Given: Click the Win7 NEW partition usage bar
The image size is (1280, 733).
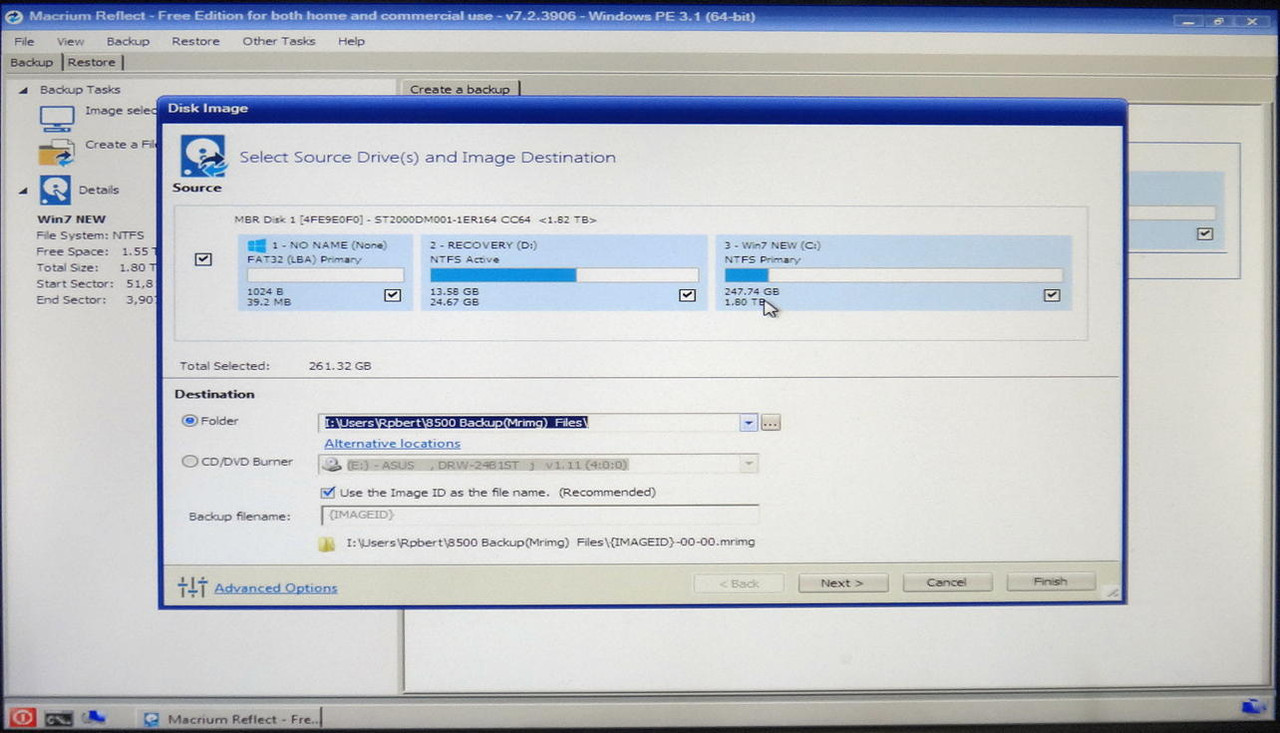Looking at the screenshot, I should (893, 275).
